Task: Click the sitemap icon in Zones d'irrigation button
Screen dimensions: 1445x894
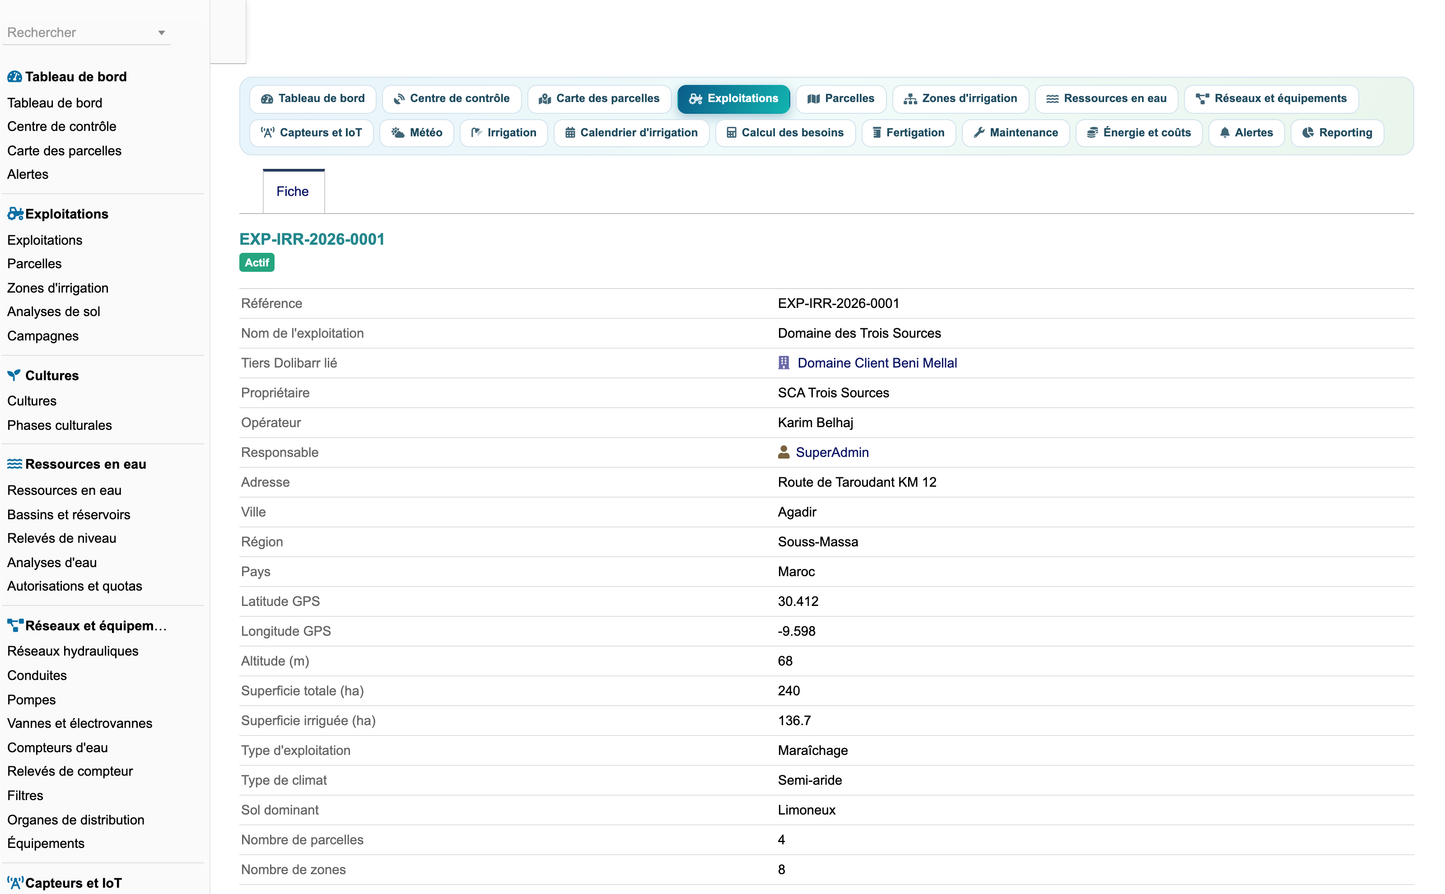Action: point(910,99)
